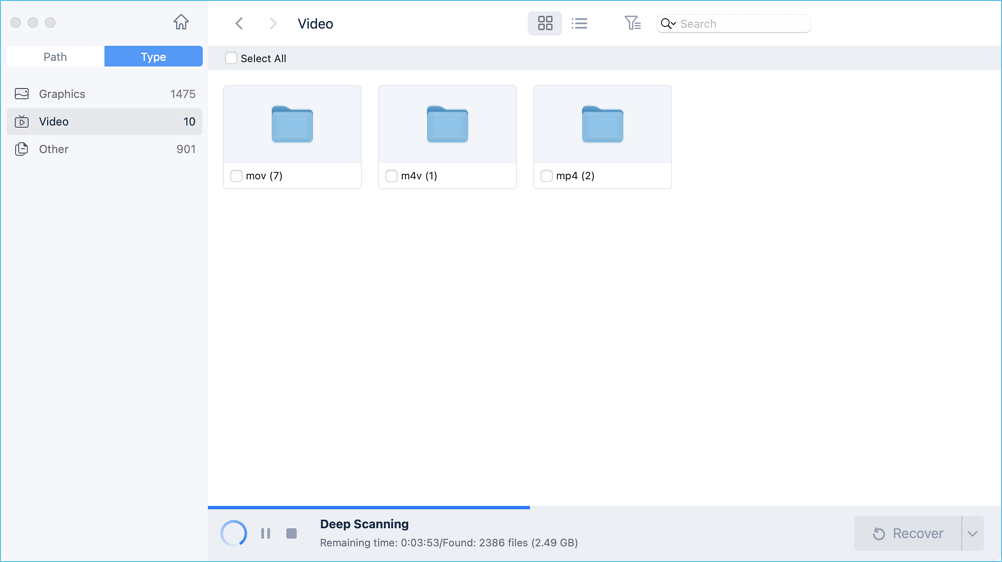1002x562 pixels.
Task: Open the m4v folder thumbnail
Action: click(447, 124)
